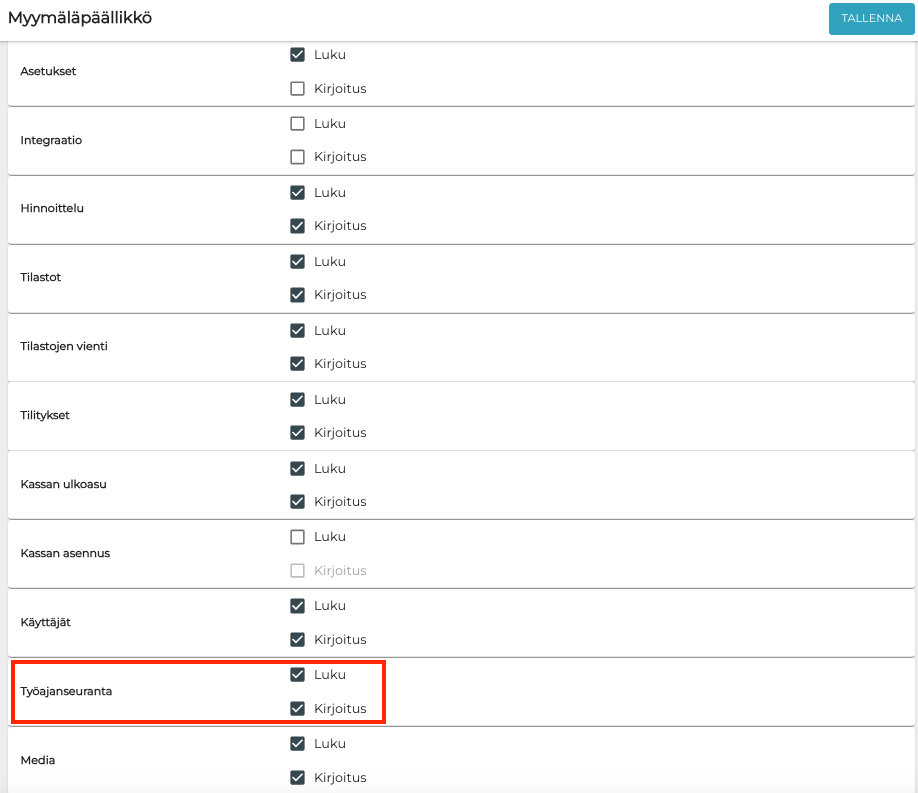
Task: Untick Kirjoitus under Tilastot
Action: pos(297,295)
